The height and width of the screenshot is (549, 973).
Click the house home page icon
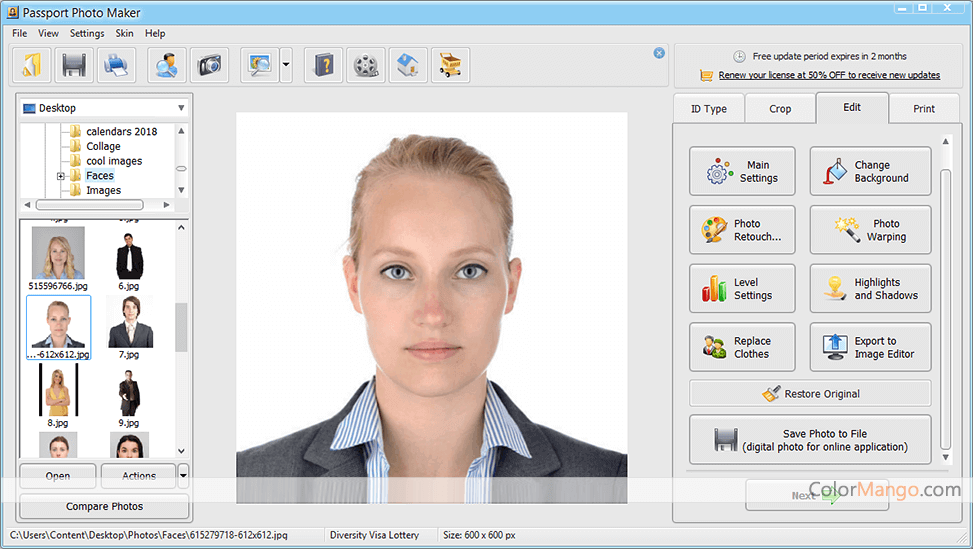[408, 66]
